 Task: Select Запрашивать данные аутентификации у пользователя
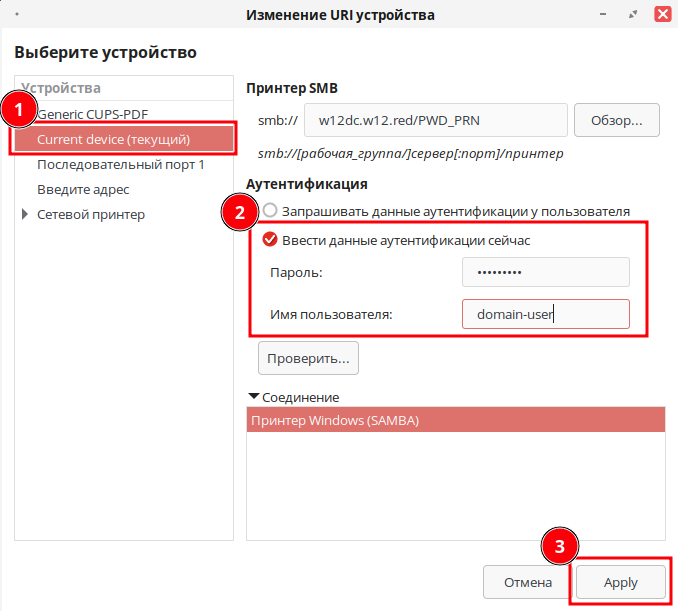(x=270, y=211)
